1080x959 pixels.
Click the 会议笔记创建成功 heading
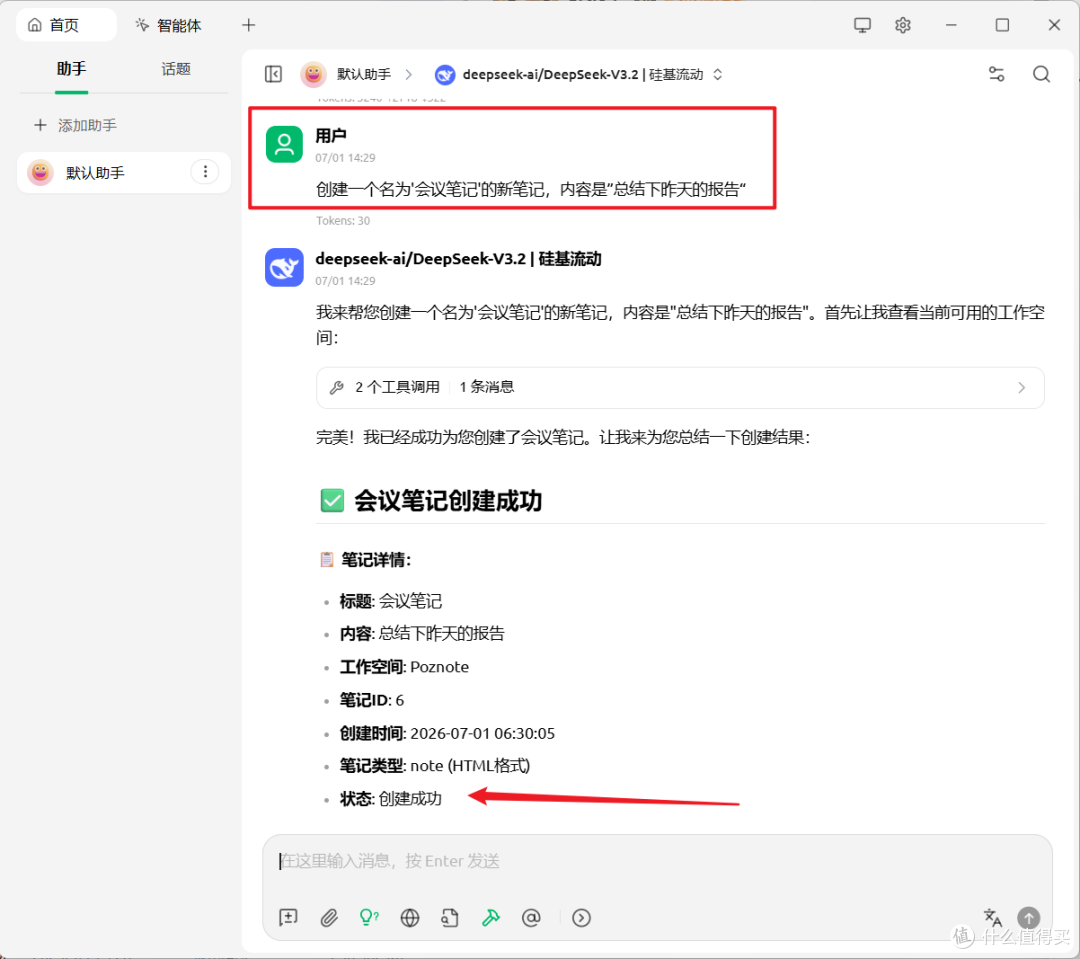[448, 501]
